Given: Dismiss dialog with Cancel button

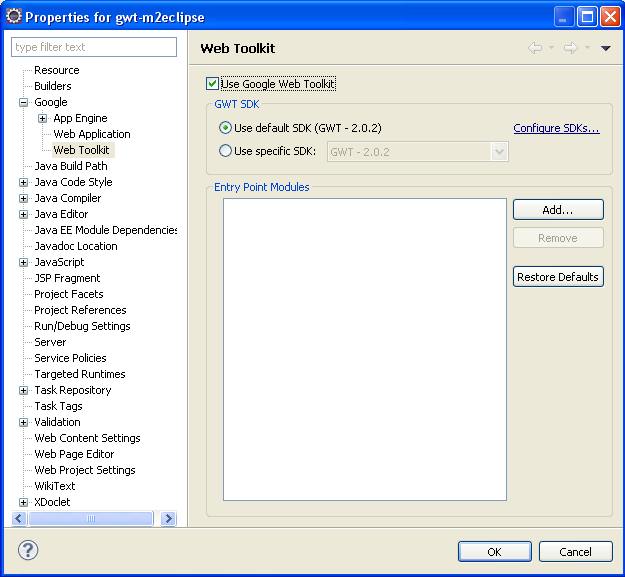Looking at the screenshot, I should pos(575,551).
